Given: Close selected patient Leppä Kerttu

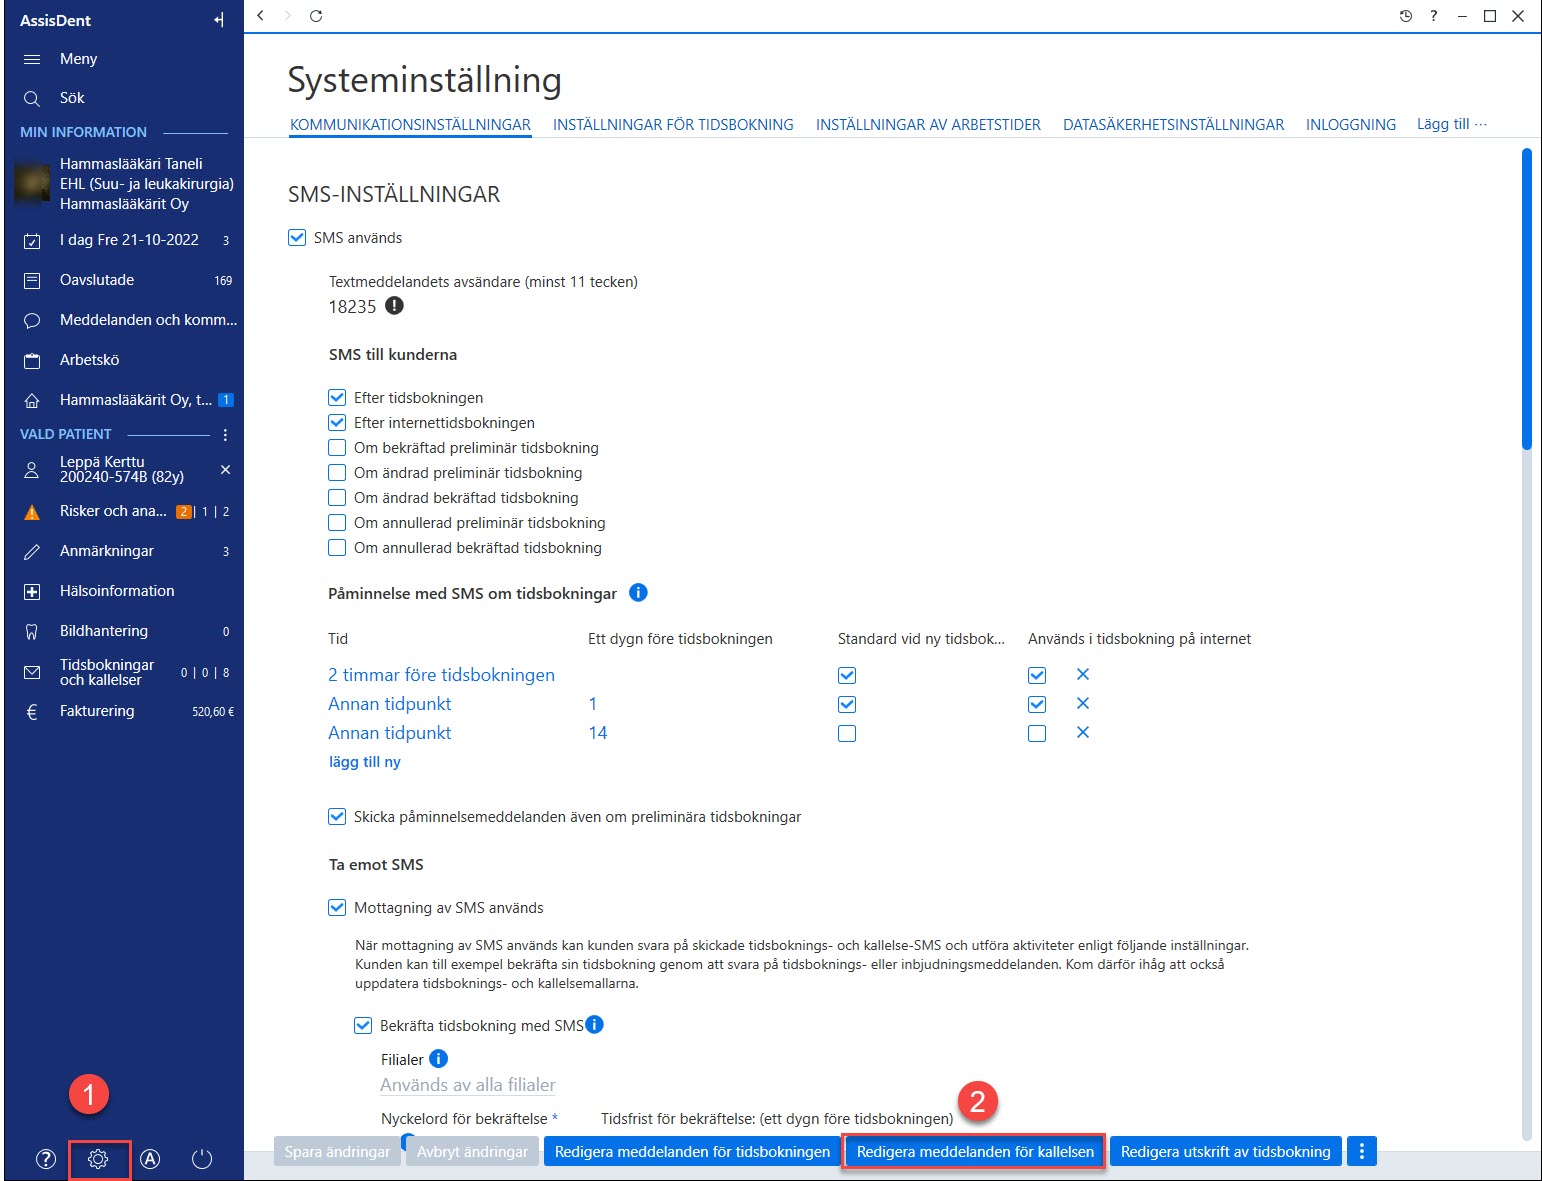Looking at the screenshot, I should 225,469.
